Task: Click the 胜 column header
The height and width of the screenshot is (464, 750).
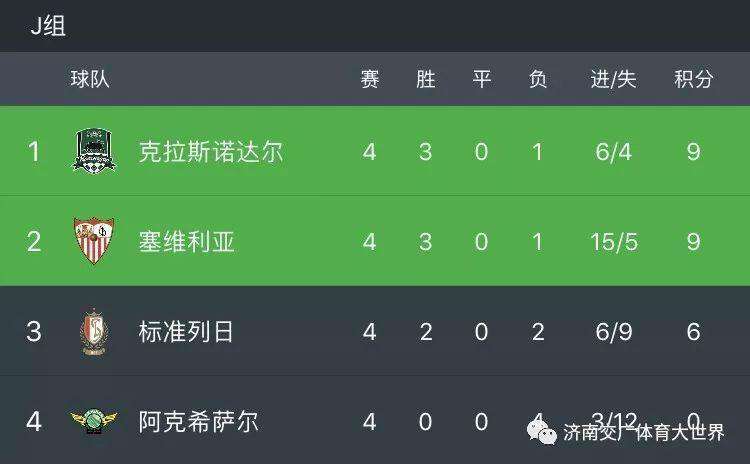Action: 426,79
